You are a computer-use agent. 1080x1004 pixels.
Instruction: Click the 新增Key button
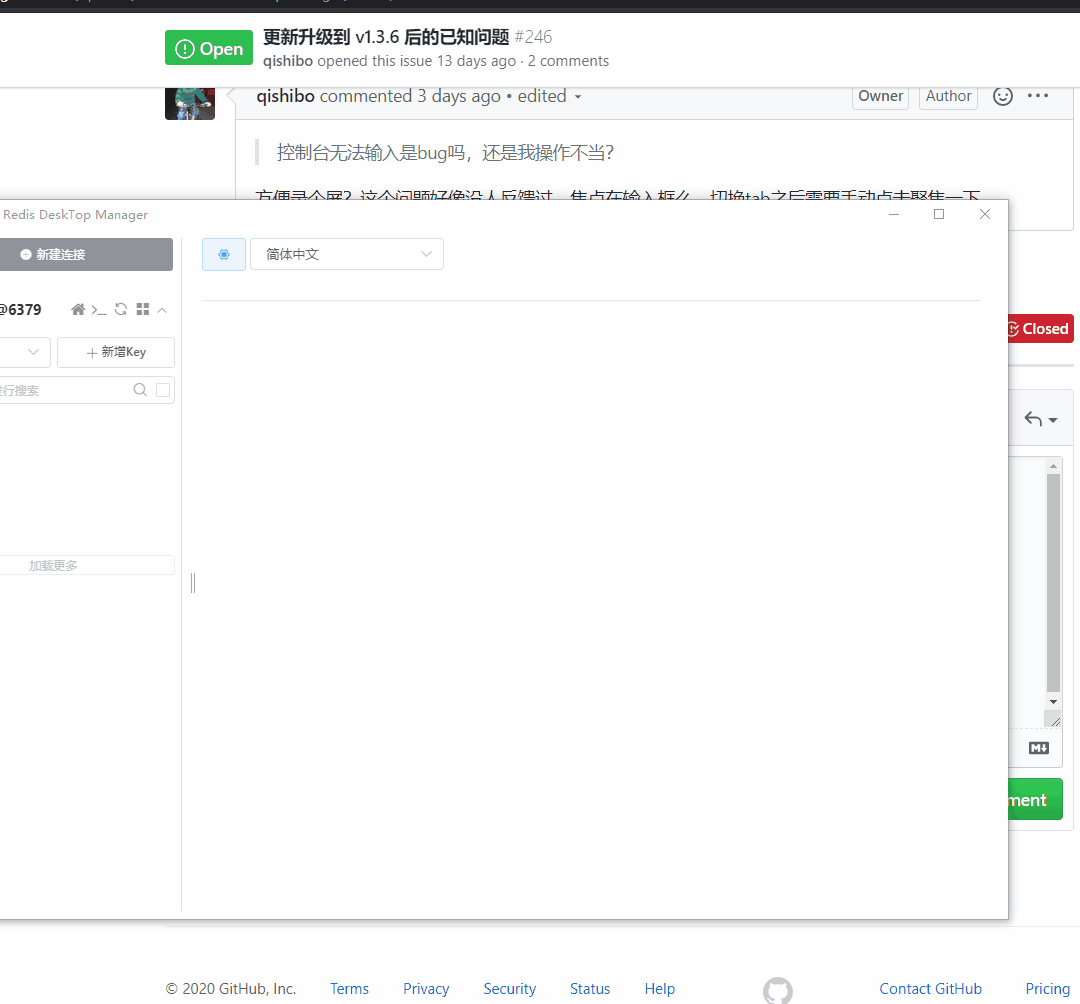[x=116, y=352]
